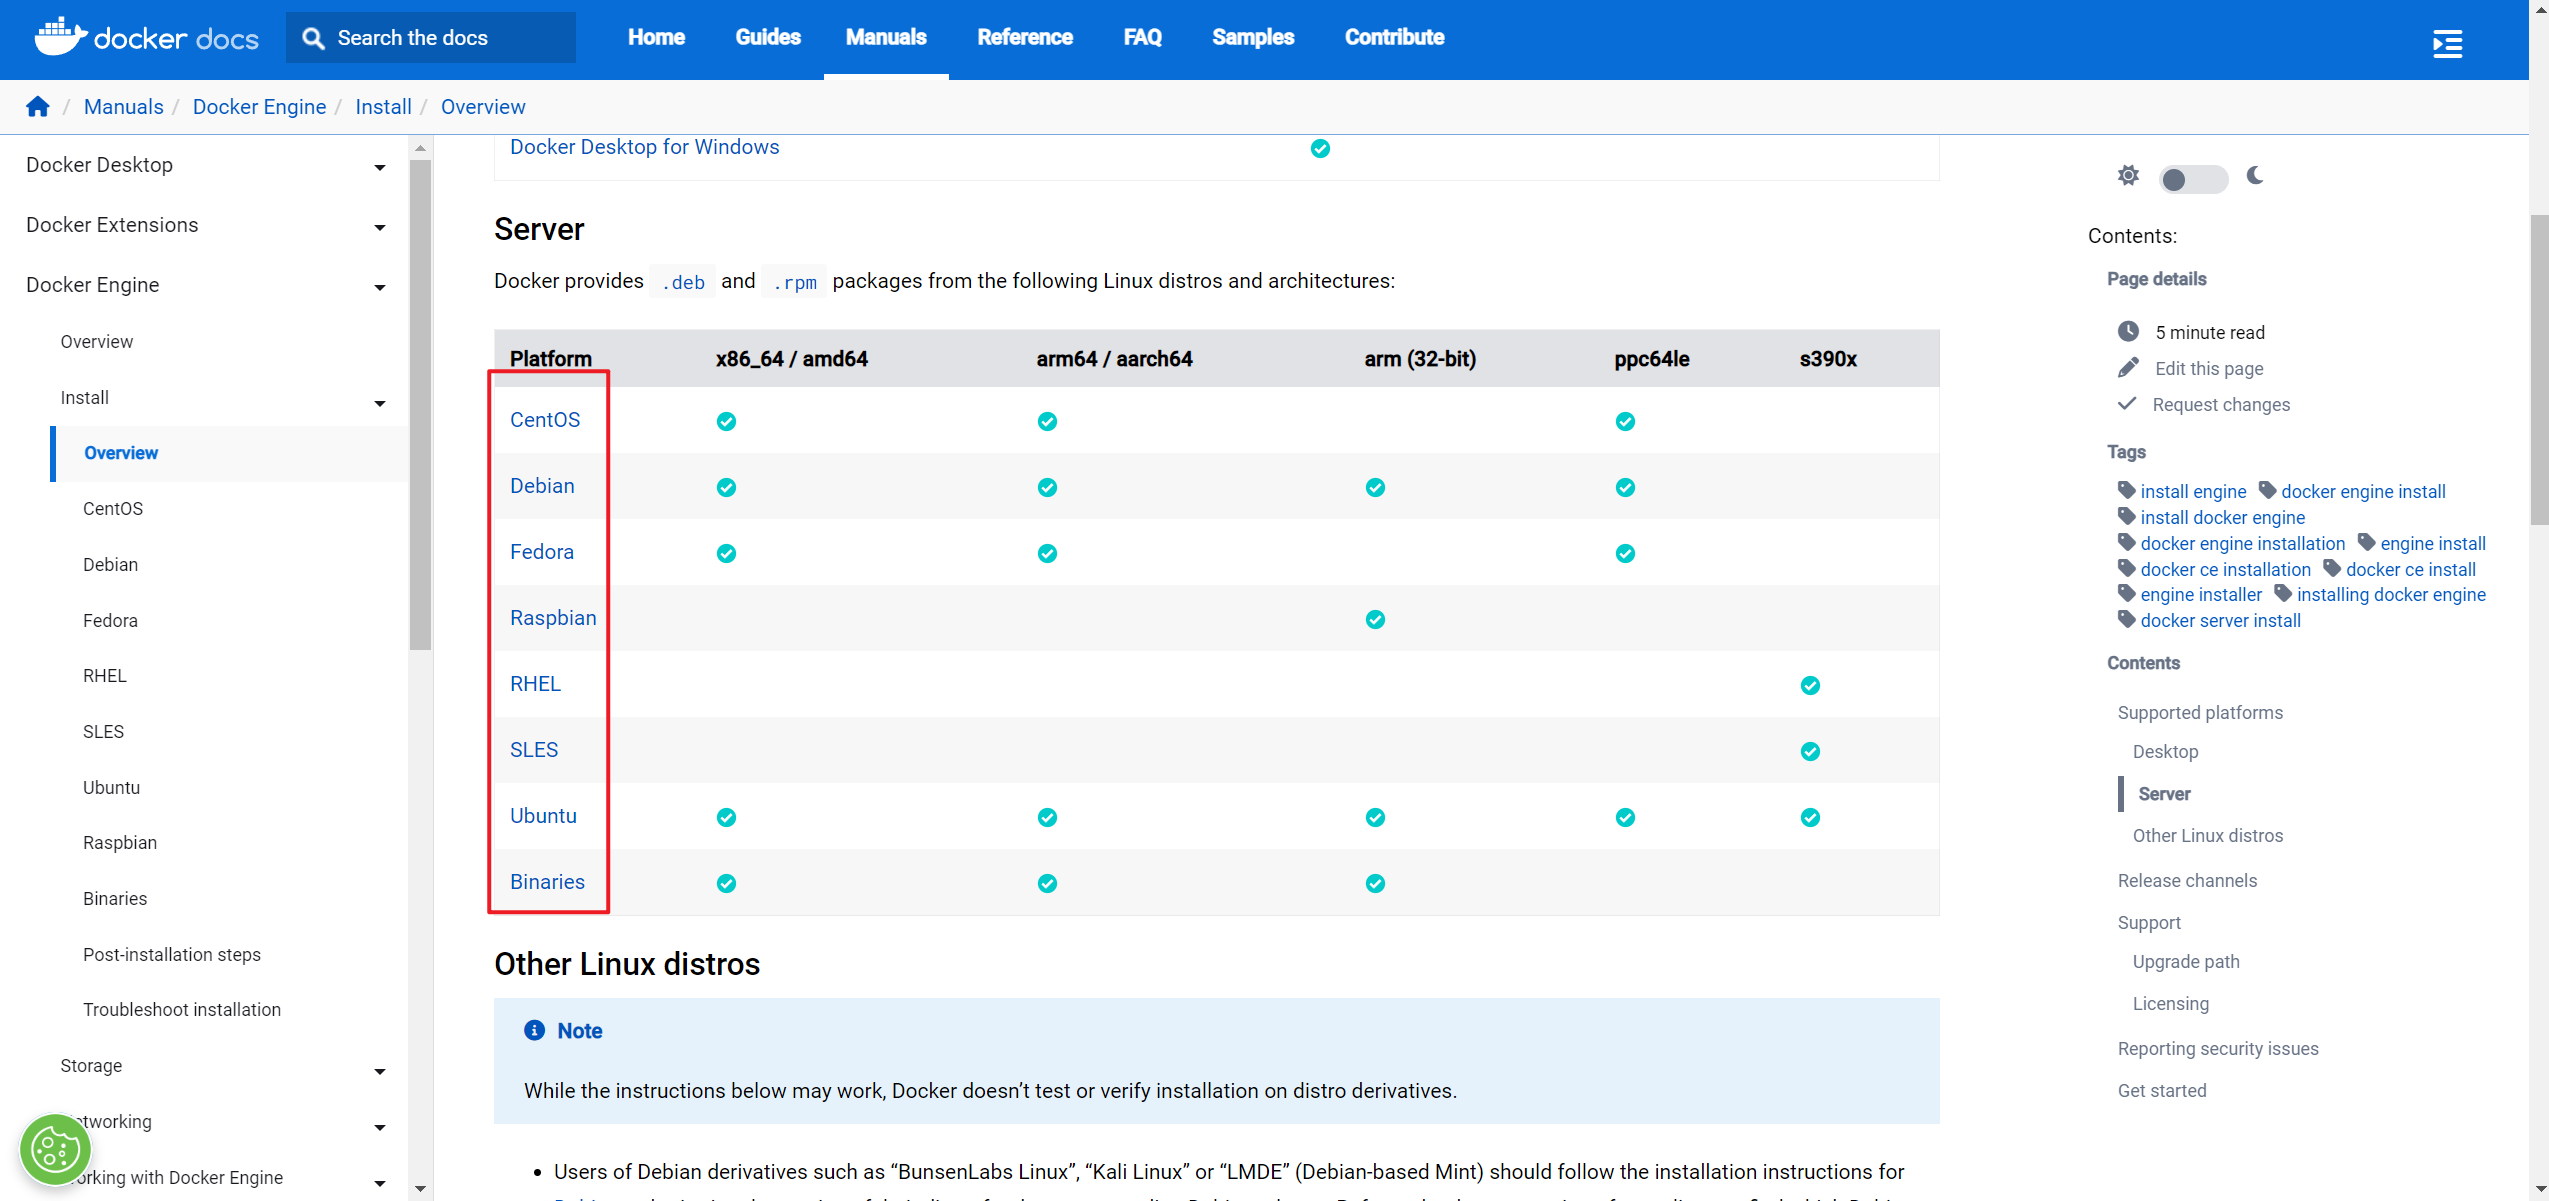Open the Home top navigation tab
The width and height of the screenshot is (2549, 1201).
pos(656,37)
